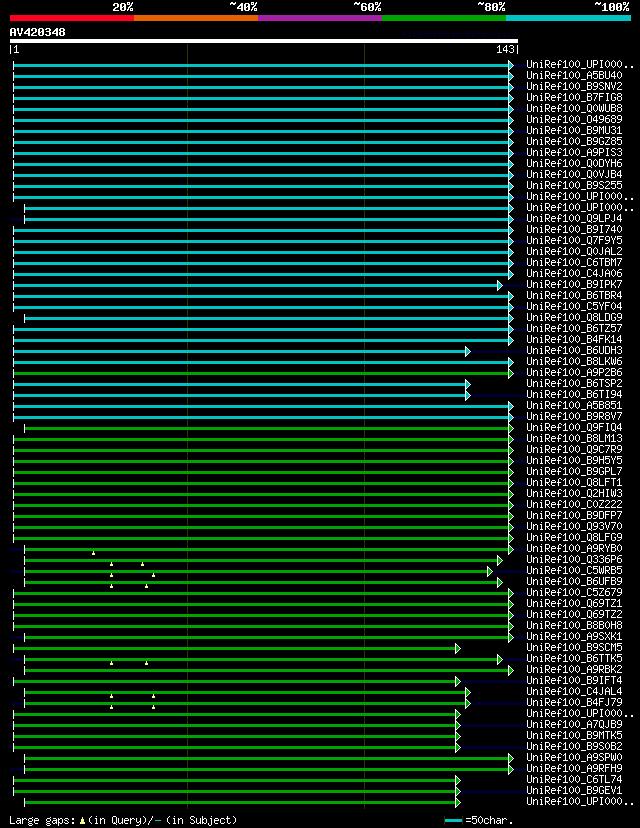Click the arrowhead ending the B6UDH3 alignment
Screen dimensions: 640x828
point(468,351)
